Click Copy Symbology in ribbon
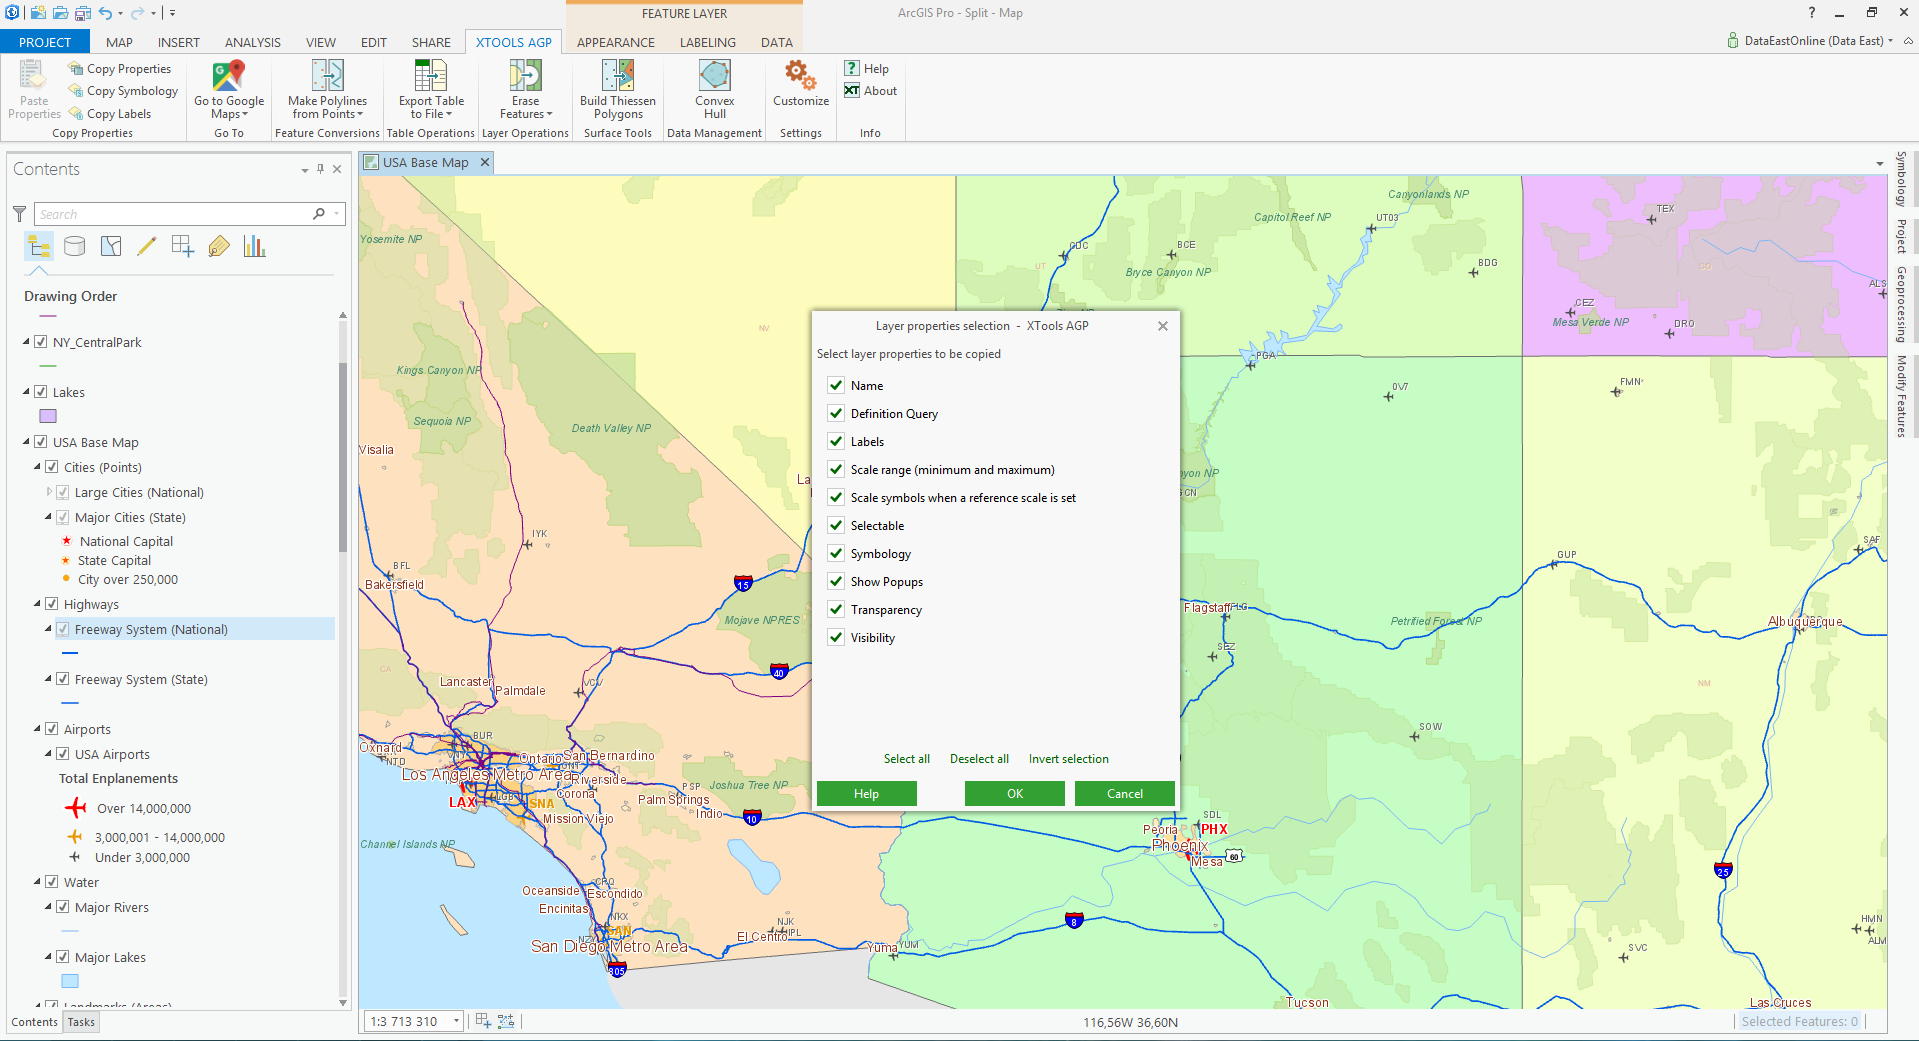 [x=123, y=91]
